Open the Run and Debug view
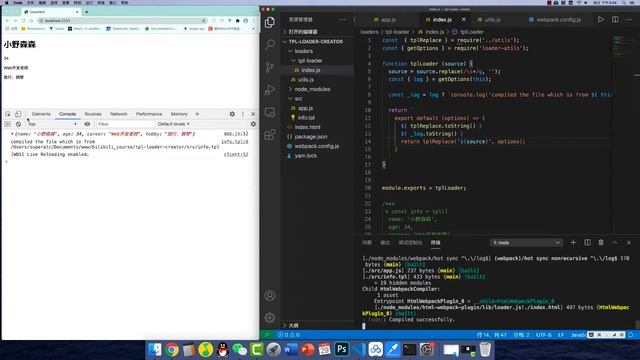 pyautogui.click(x=270, y=90)
